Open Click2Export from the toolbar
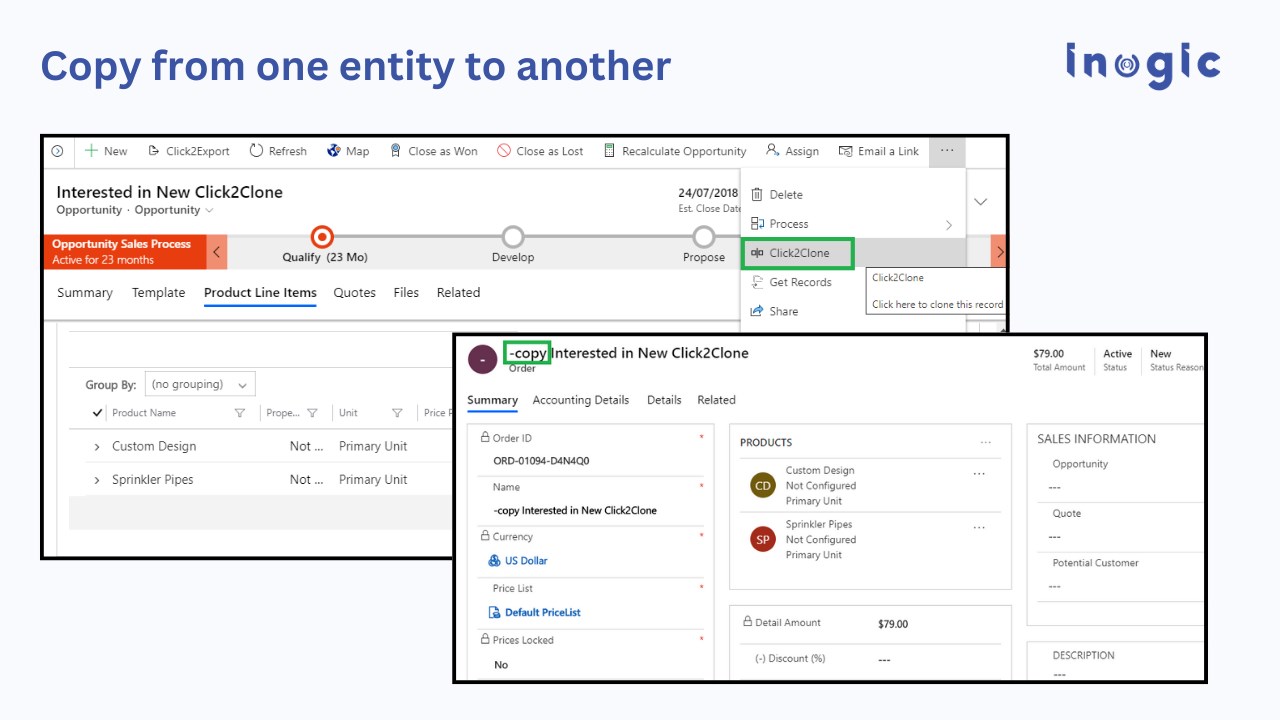 pyautogui.click(x=188, y=151)
